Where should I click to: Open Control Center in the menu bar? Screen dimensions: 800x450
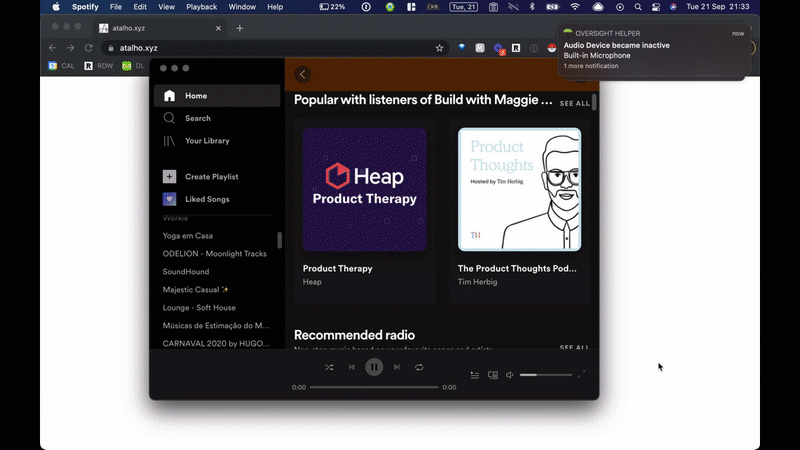tap(656, 7)
